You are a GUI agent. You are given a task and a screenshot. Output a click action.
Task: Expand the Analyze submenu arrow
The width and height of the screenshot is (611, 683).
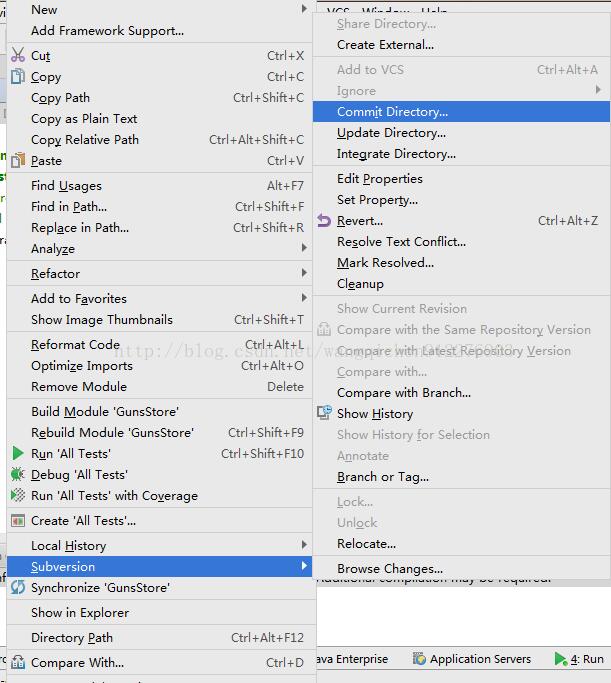(x=304, y=249)
